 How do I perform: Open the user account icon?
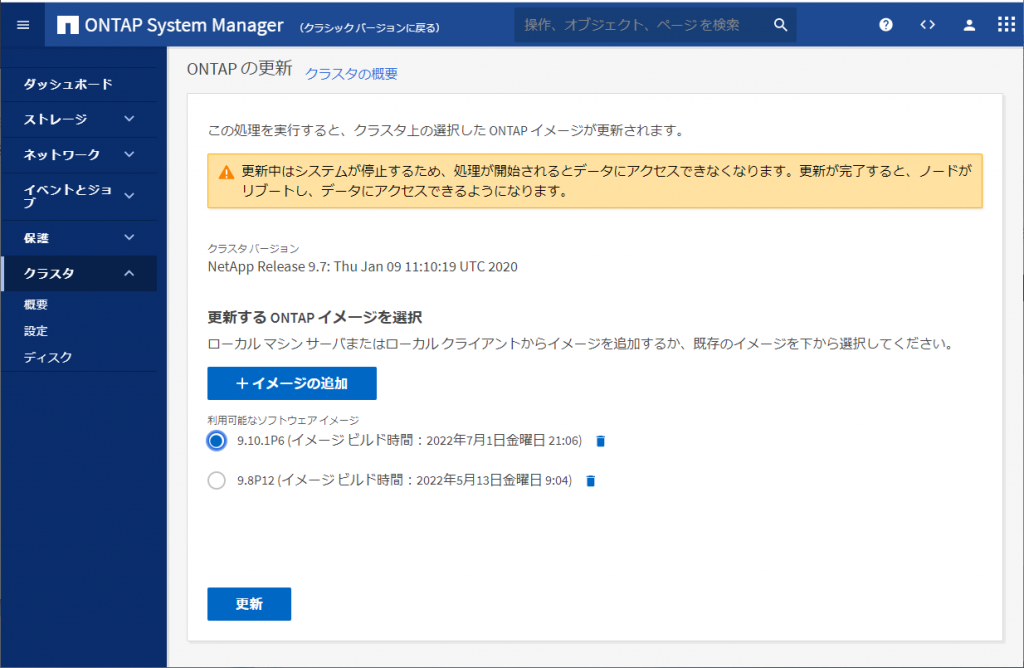pyautogui.click(x=969, y=25)
